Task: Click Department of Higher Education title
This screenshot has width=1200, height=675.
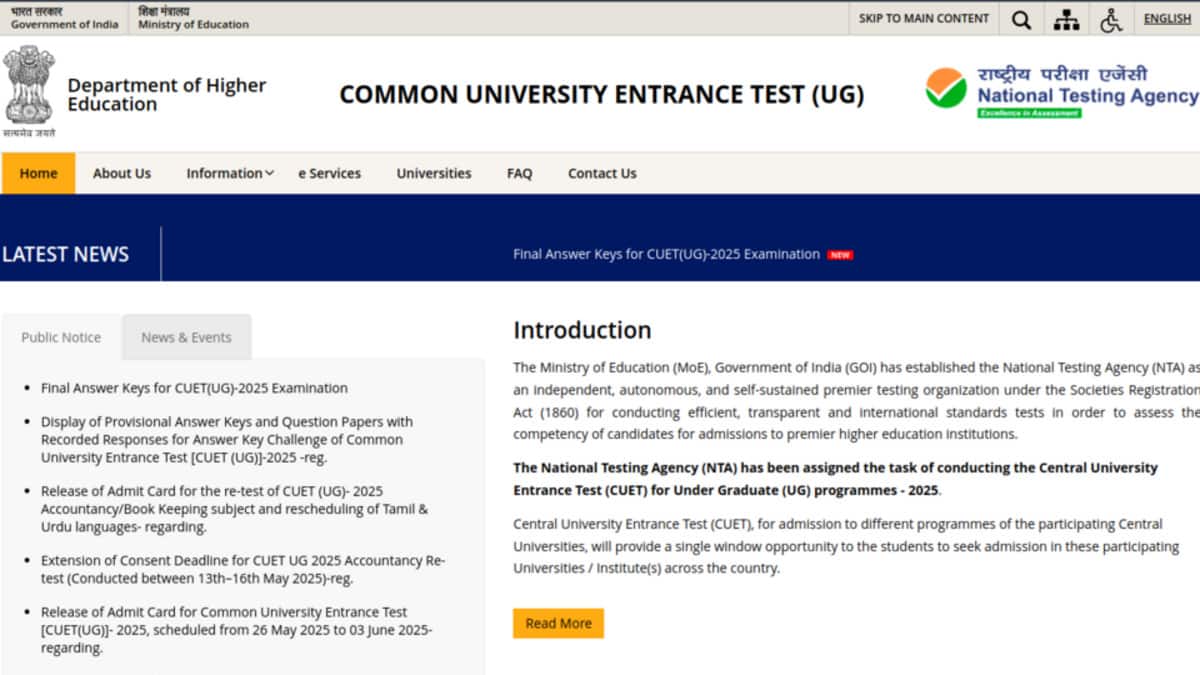Action: pyautogui.click(x=166, y=95)
